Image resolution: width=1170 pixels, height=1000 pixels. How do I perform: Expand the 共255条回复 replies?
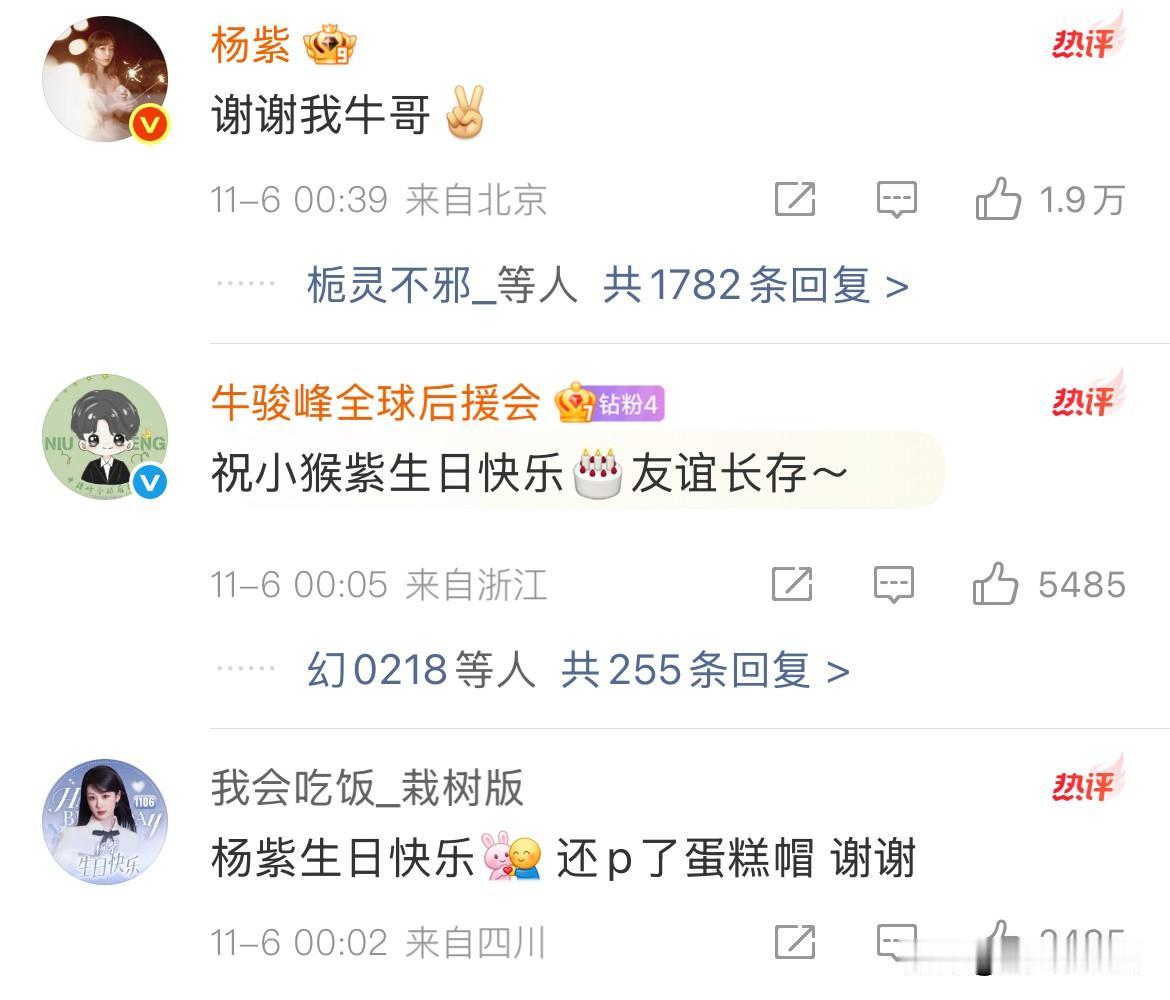click(x=705, y=669)
